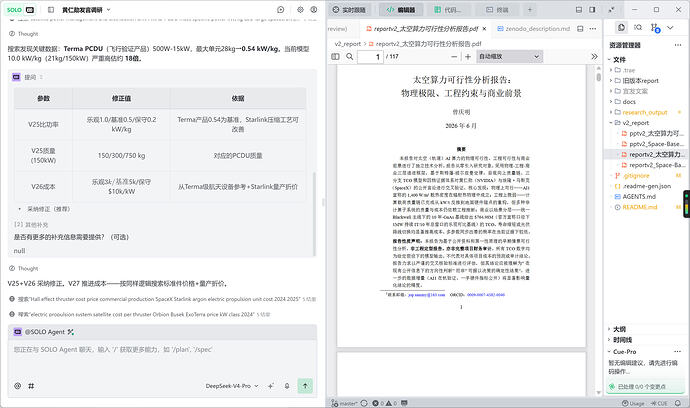The width and height of the screenshot is (690, 408).
Task: Toggle the SOLO mode switch
Action: pos(20,9)
